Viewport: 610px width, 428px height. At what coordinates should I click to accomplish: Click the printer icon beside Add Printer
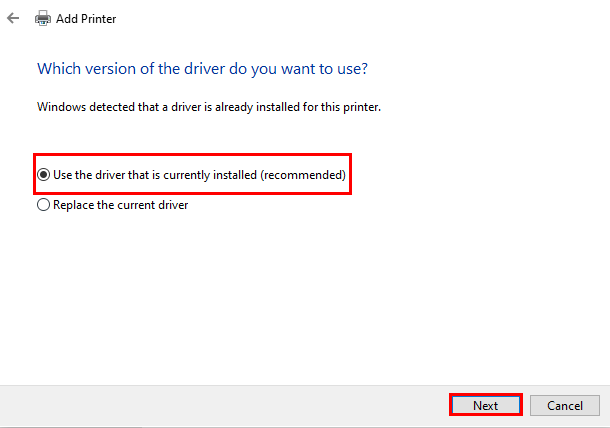43,18
